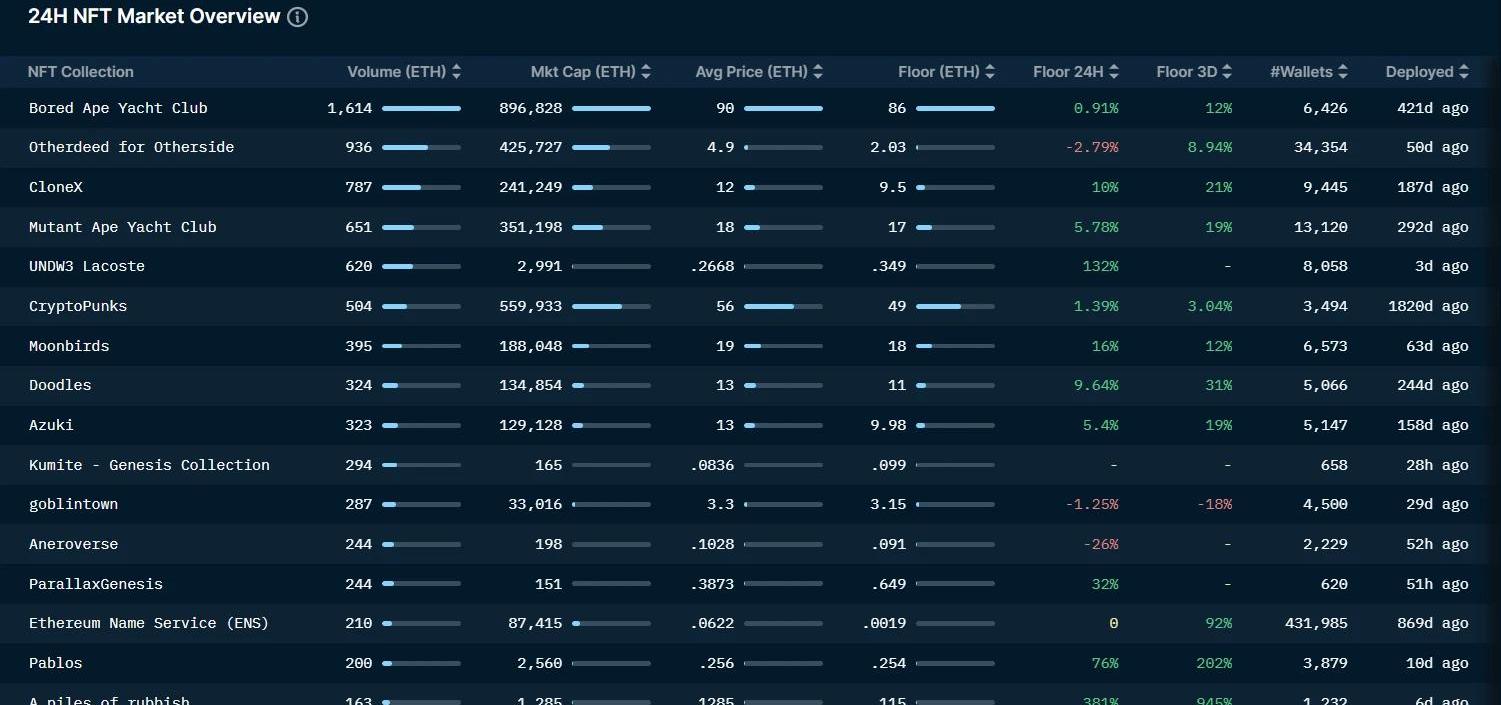Click the 9.64% Floor 24H value
Image resolution: width=1501 pixels, height=705 pixels.
(x=1096, y=385)
